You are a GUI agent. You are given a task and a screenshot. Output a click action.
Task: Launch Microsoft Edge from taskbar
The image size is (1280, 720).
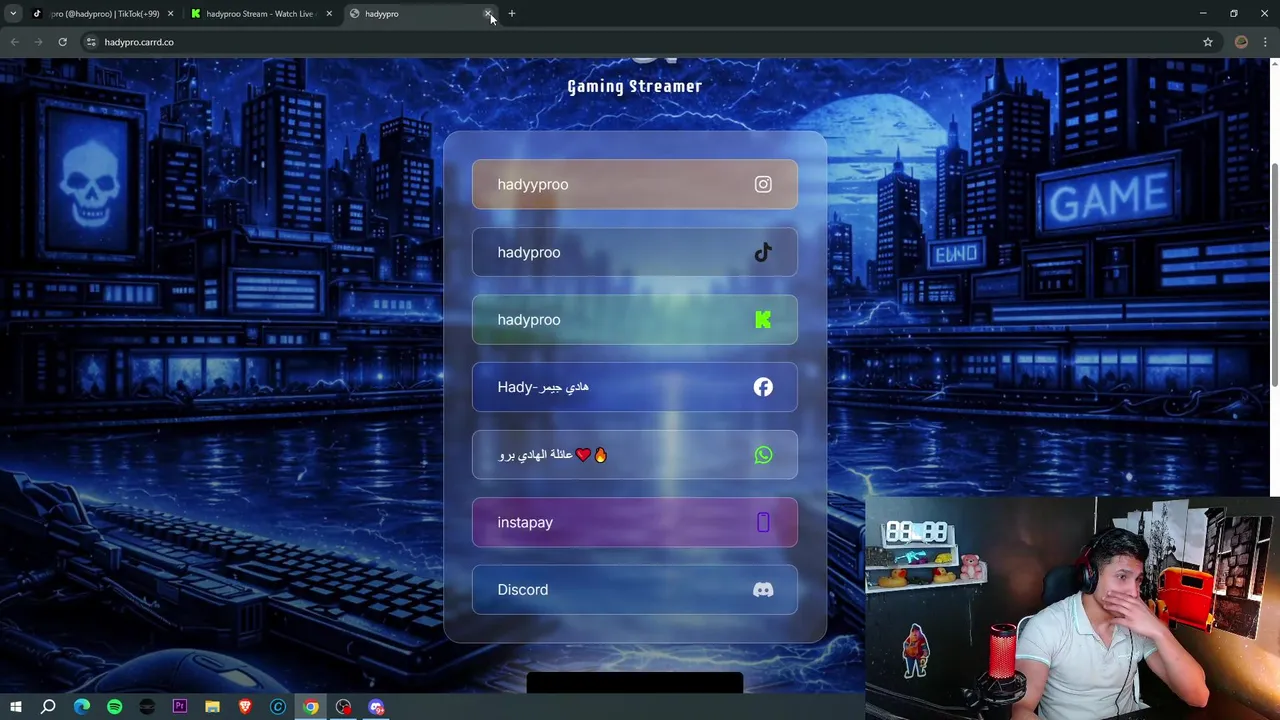(x=82, y=707)
